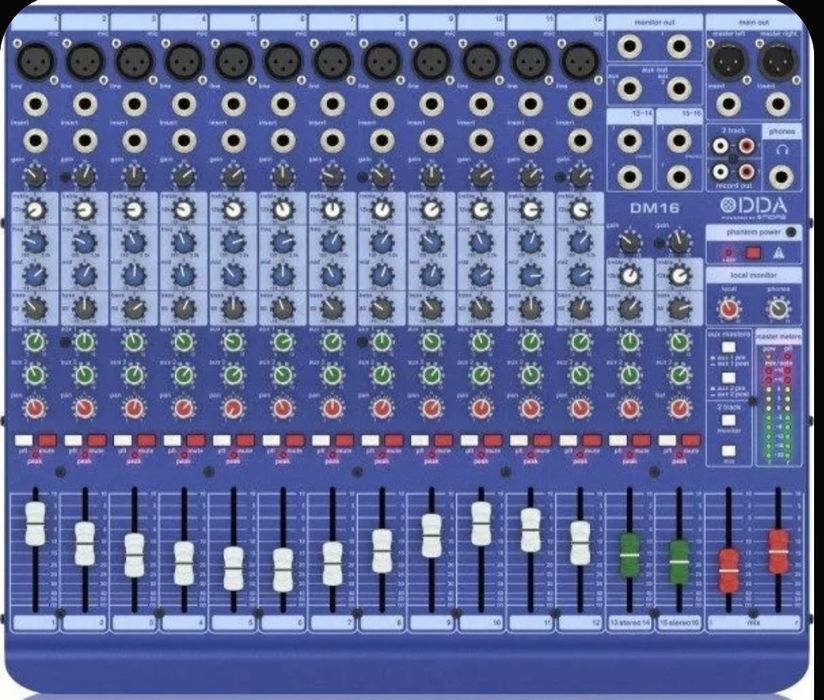Click the channel 8 peak LED
This screenshot has width=824, height=700.
382,455
